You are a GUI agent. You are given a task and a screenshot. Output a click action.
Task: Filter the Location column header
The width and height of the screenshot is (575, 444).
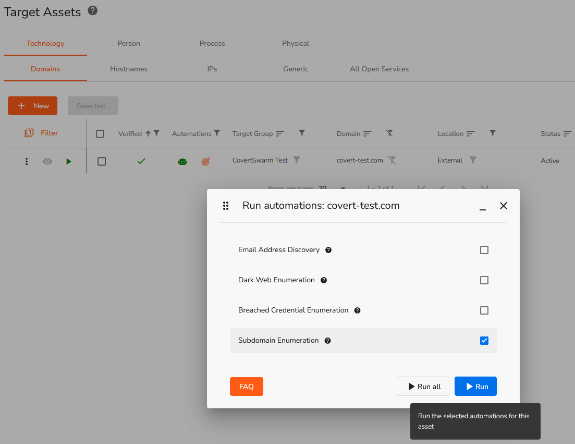pos(492,133)
